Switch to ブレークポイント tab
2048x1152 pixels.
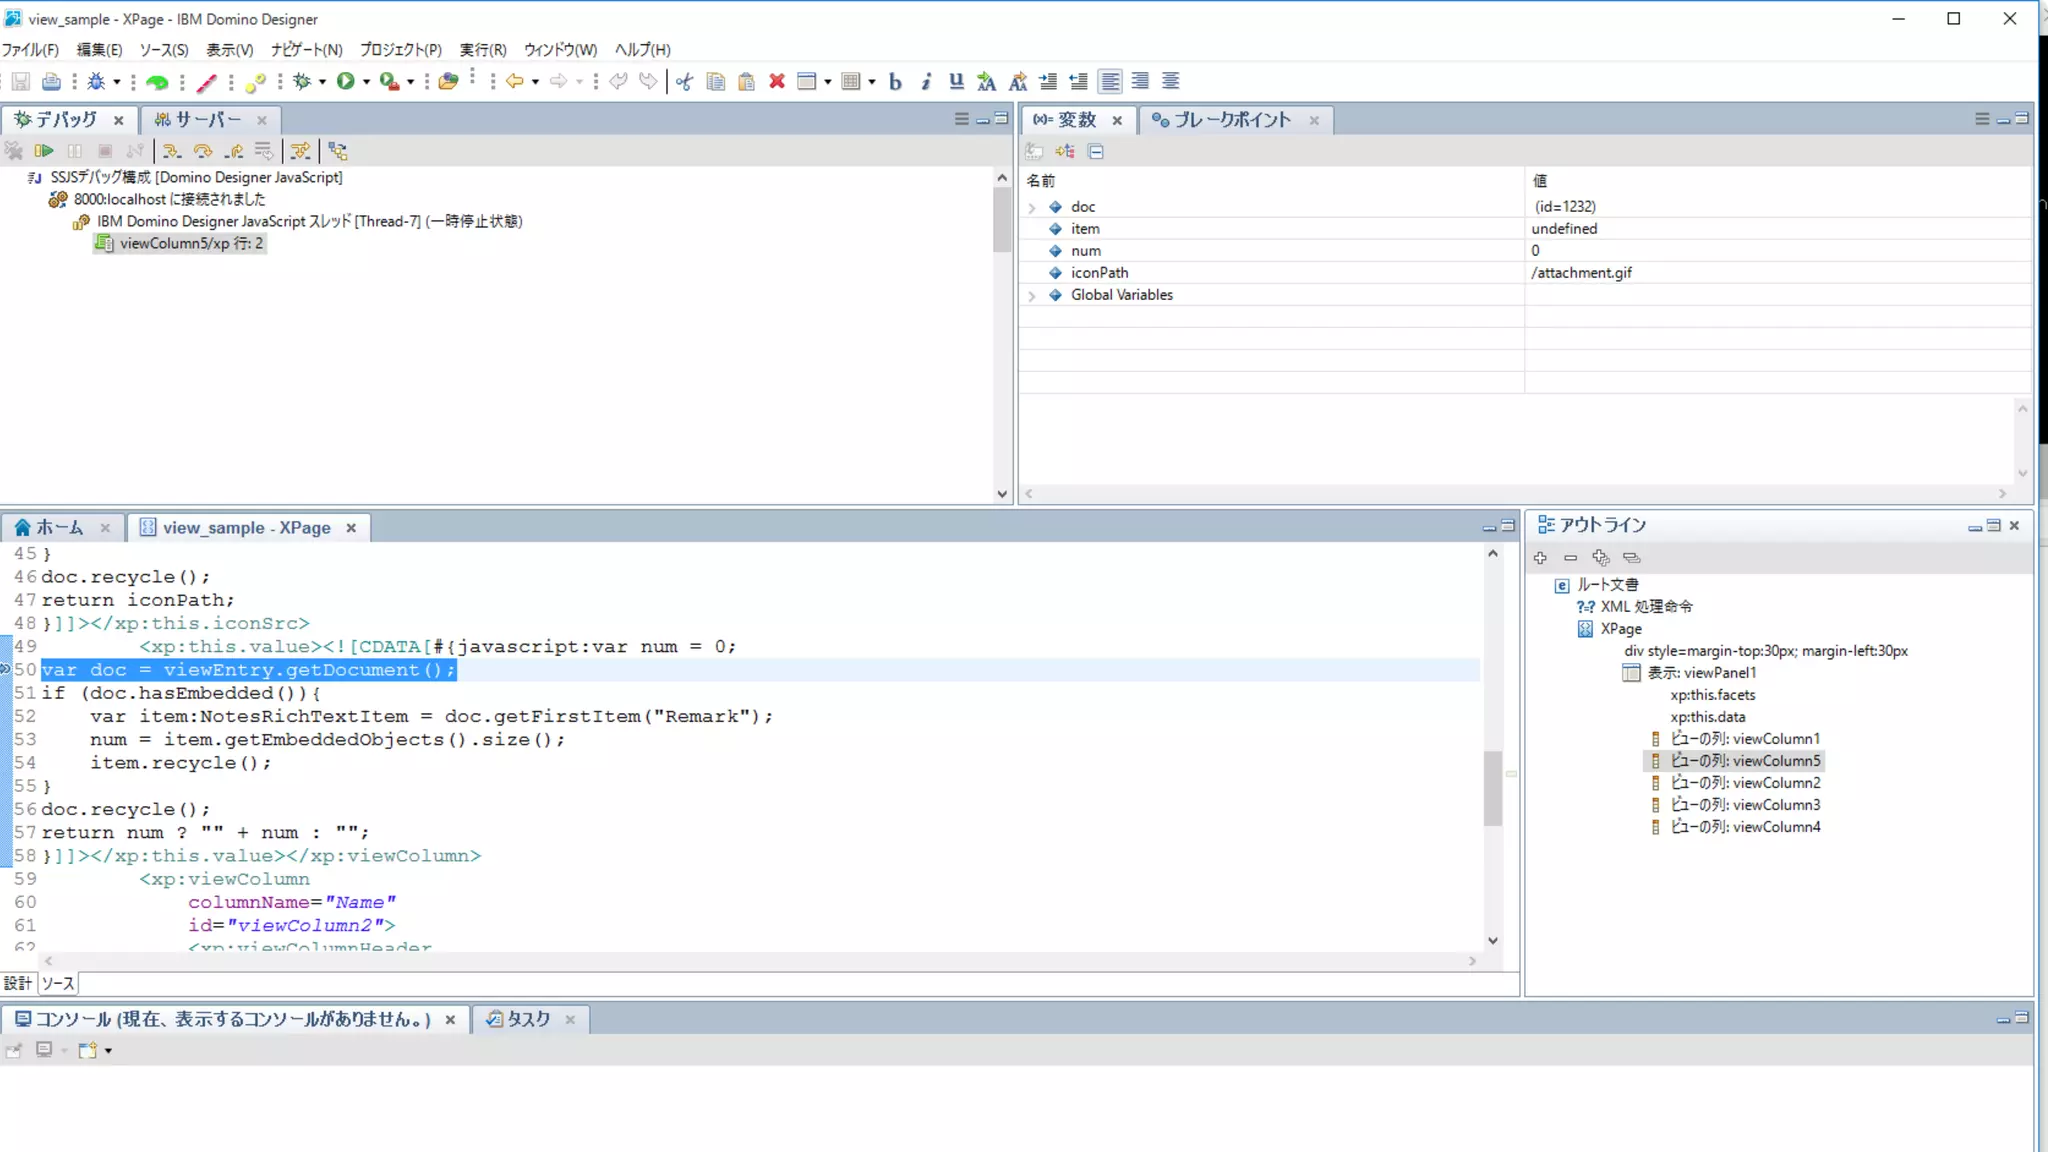pos(1232,120)
